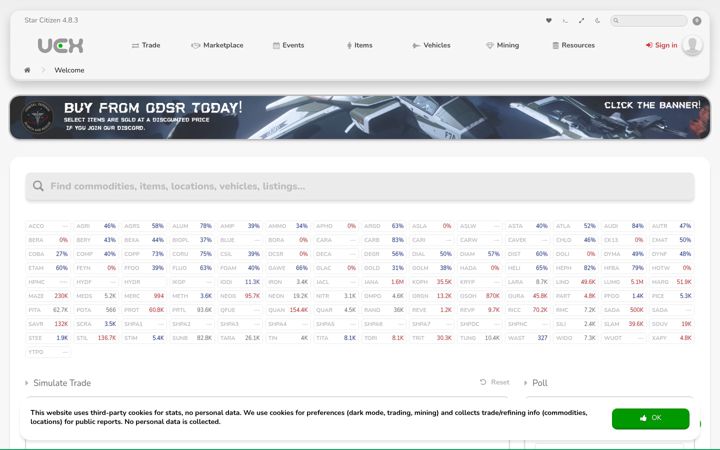Select the POTA 566 commodity tile

click(96, 310)
